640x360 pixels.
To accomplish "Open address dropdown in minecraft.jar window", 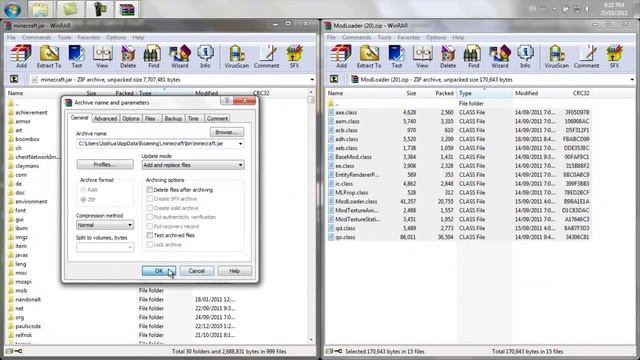I will (312, 80).
